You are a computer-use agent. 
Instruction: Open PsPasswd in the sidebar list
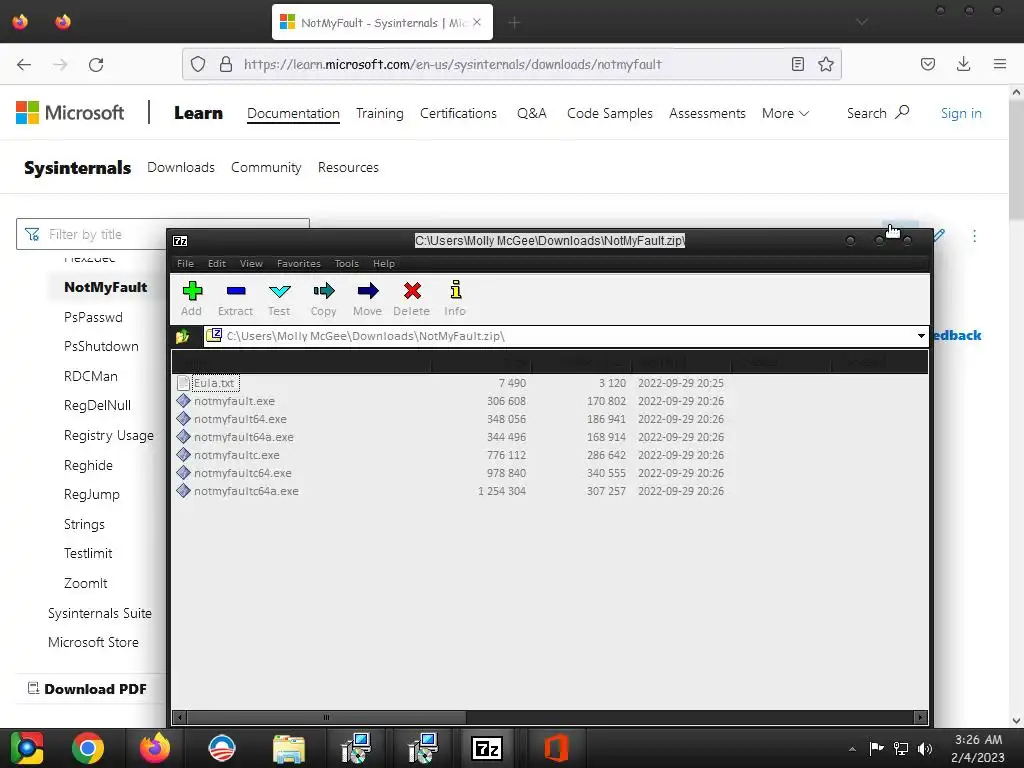[93, 317]
